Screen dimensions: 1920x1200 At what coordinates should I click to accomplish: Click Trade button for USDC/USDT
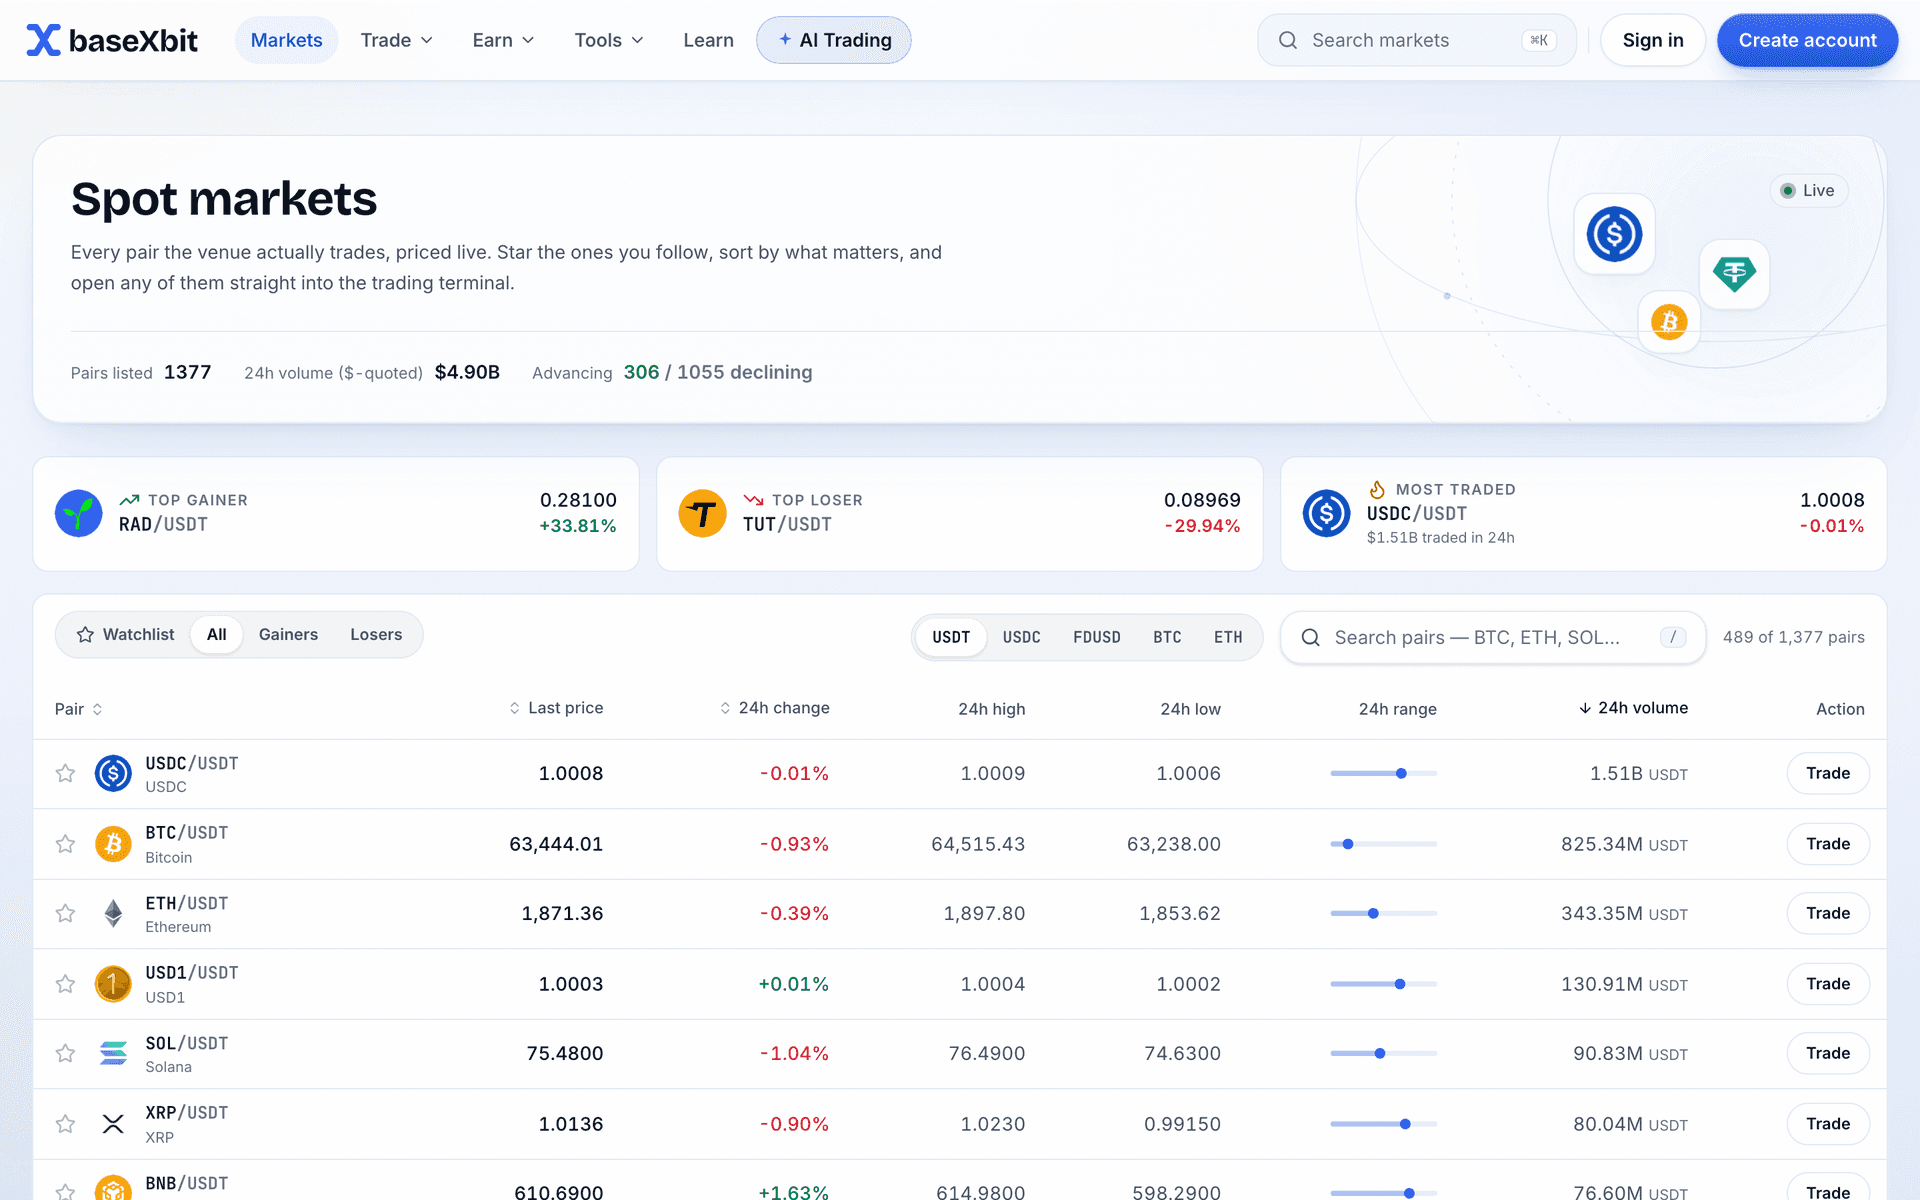[1828, 773]
